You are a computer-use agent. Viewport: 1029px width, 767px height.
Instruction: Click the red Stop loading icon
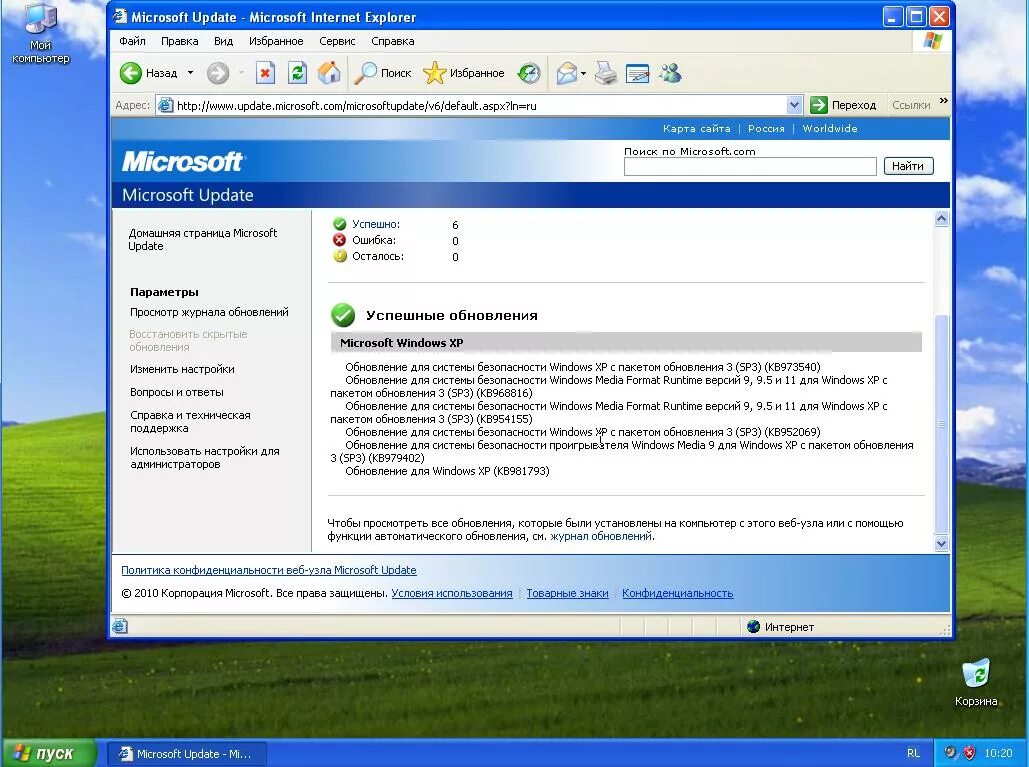pos(265,73)
